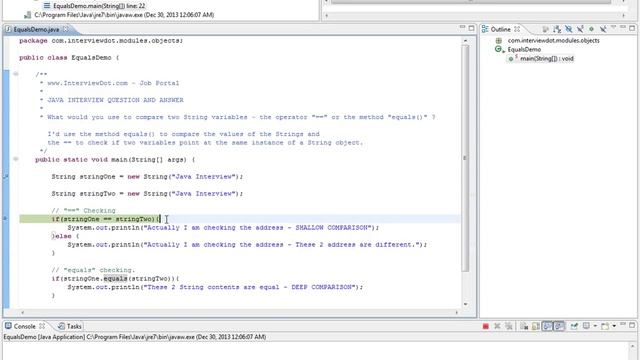Maximize the Console panel
Screen dimensions: 640x360
632,325
